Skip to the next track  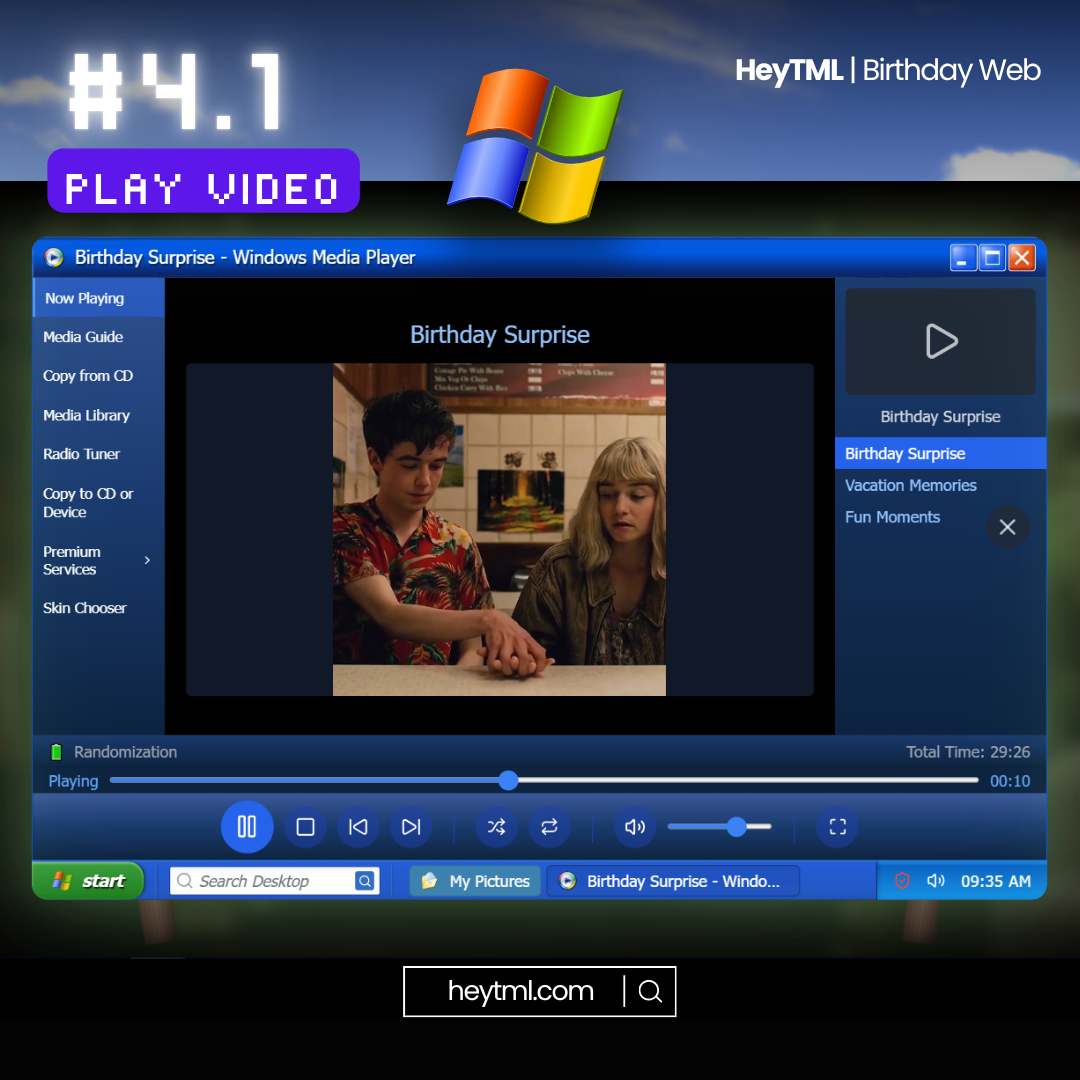(x=411, y=827)
